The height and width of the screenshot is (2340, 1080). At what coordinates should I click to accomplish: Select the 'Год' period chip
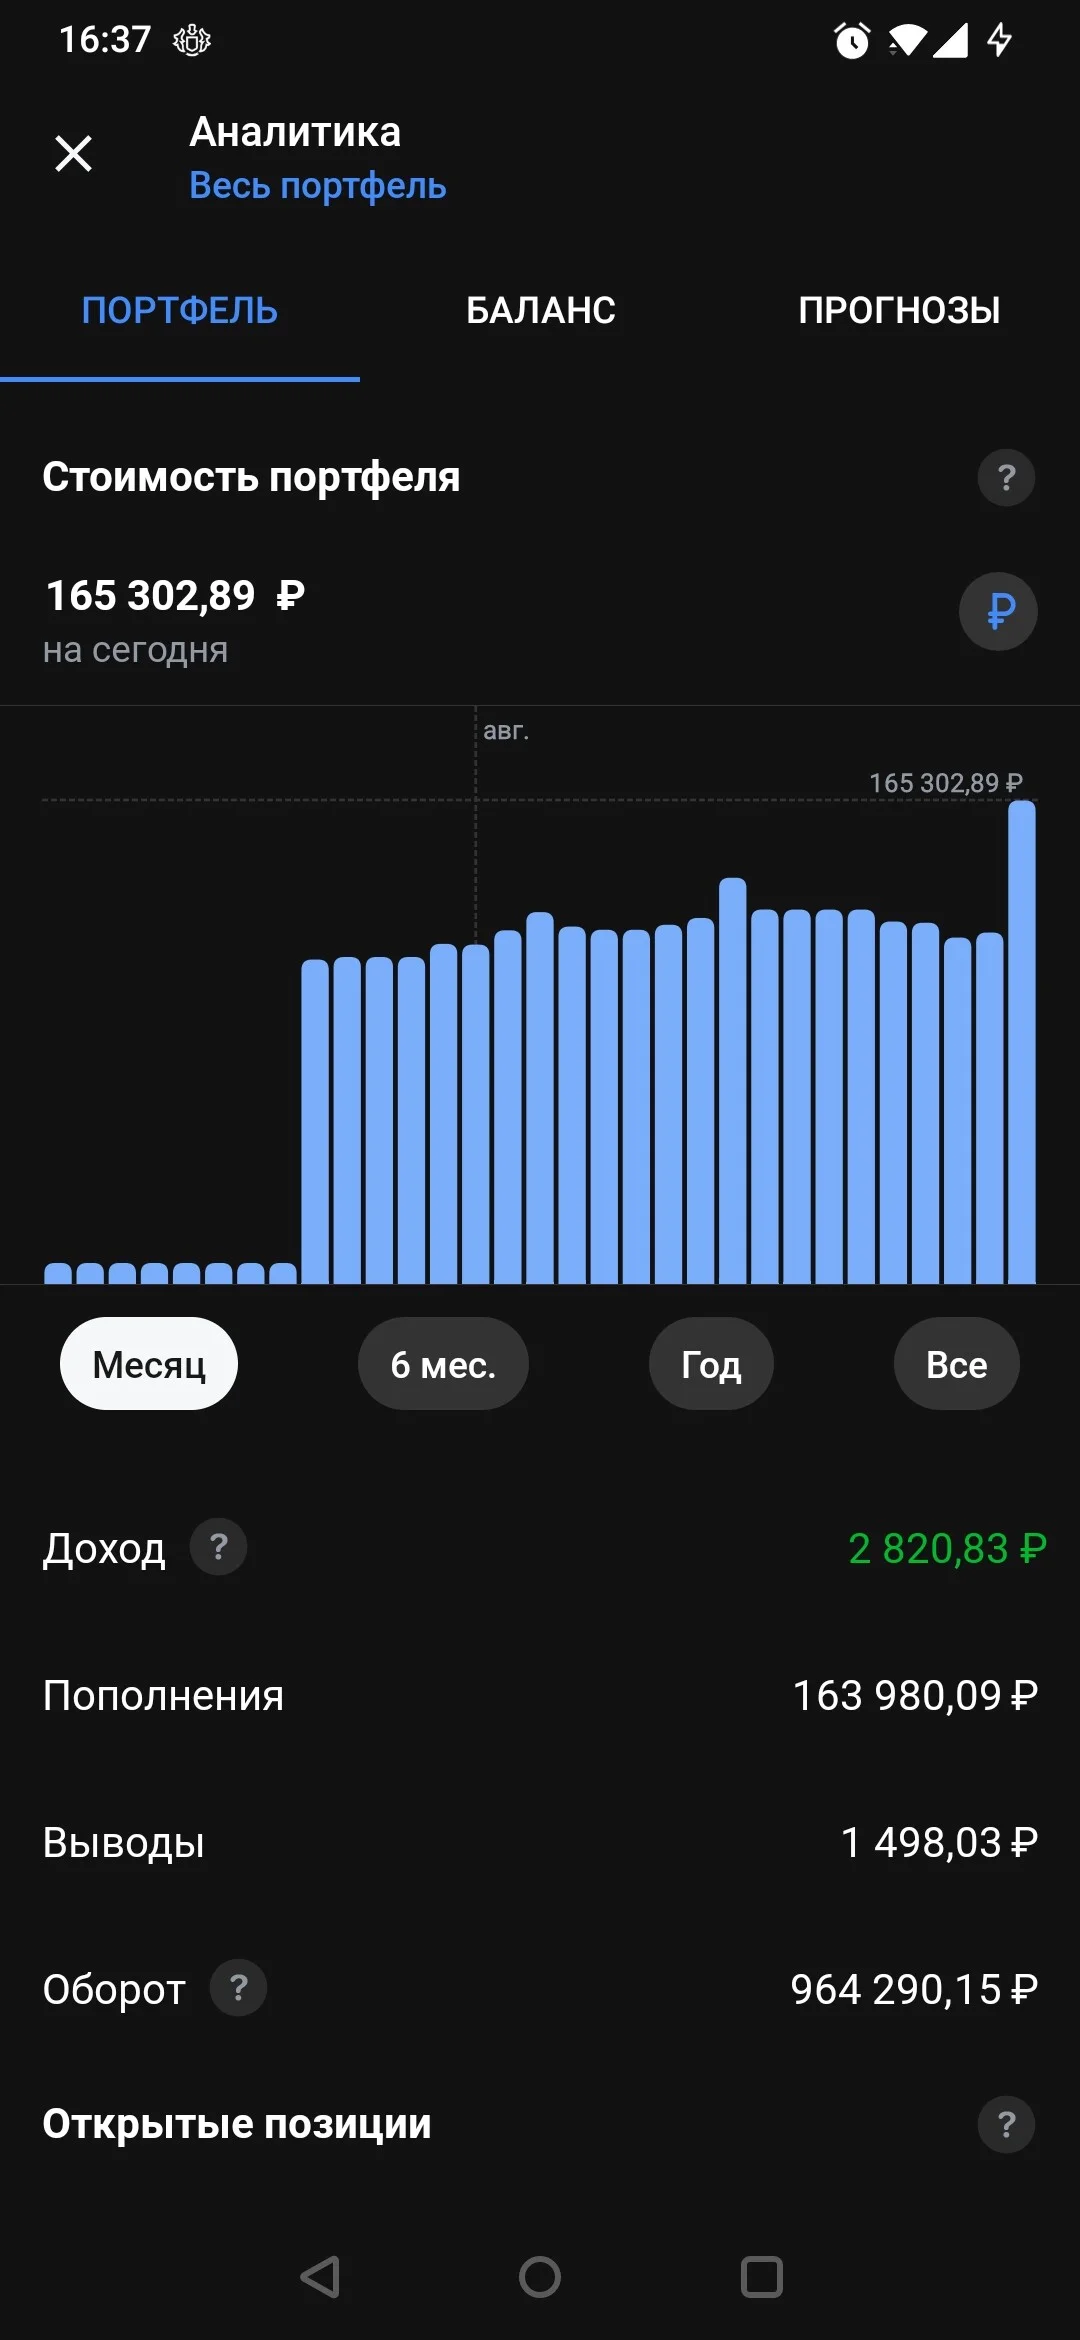pyautogui.click(x=711, y=1364)
